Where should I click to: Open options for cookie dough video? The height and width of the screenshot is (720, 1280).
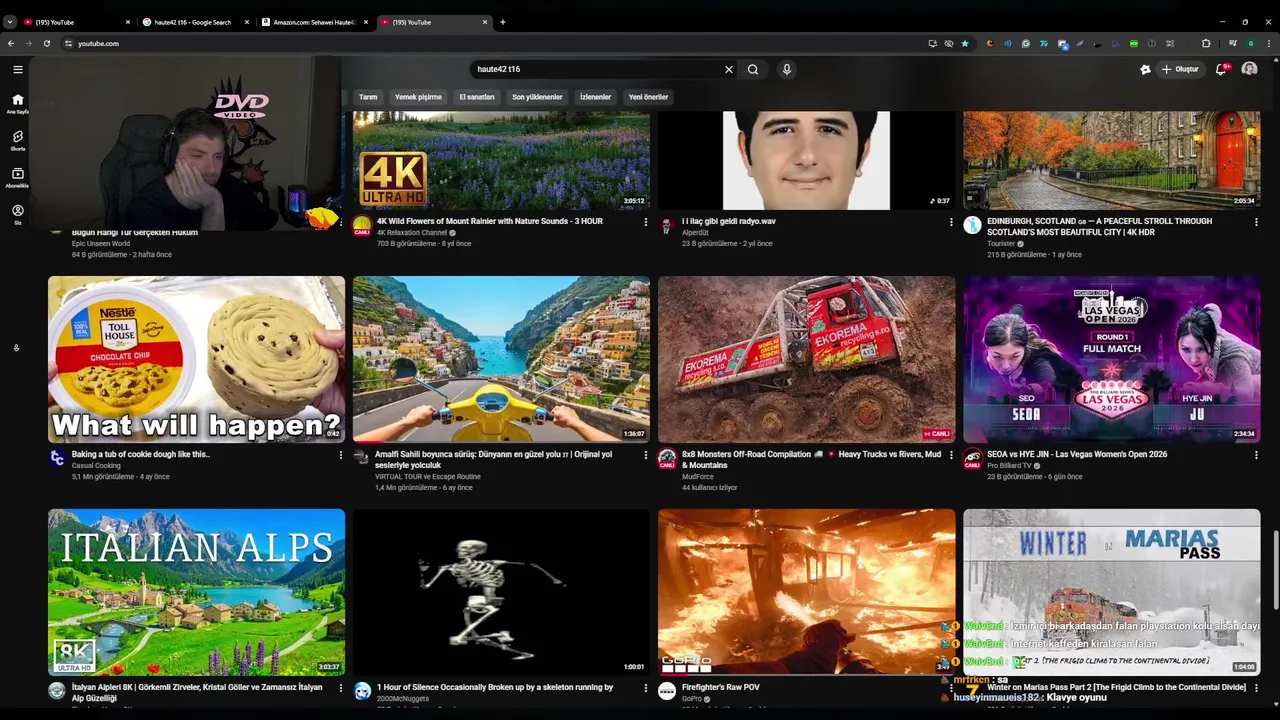tap(340, 455)
